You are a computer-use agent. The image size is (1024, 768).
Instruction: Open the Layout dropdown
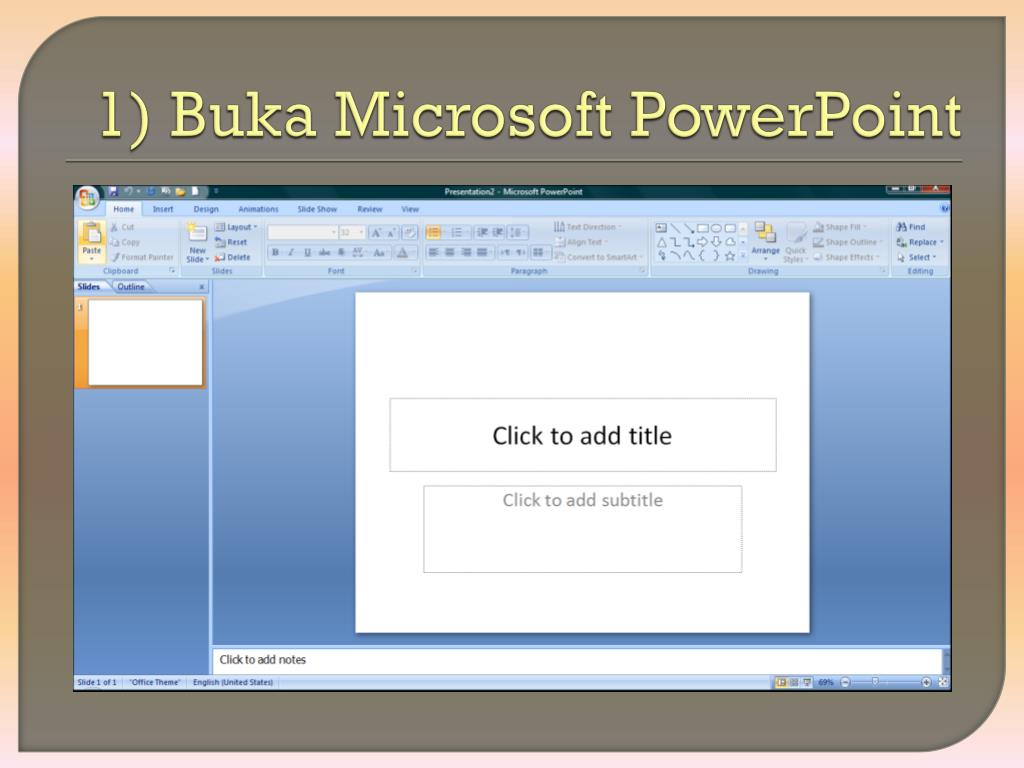[236, 227]
